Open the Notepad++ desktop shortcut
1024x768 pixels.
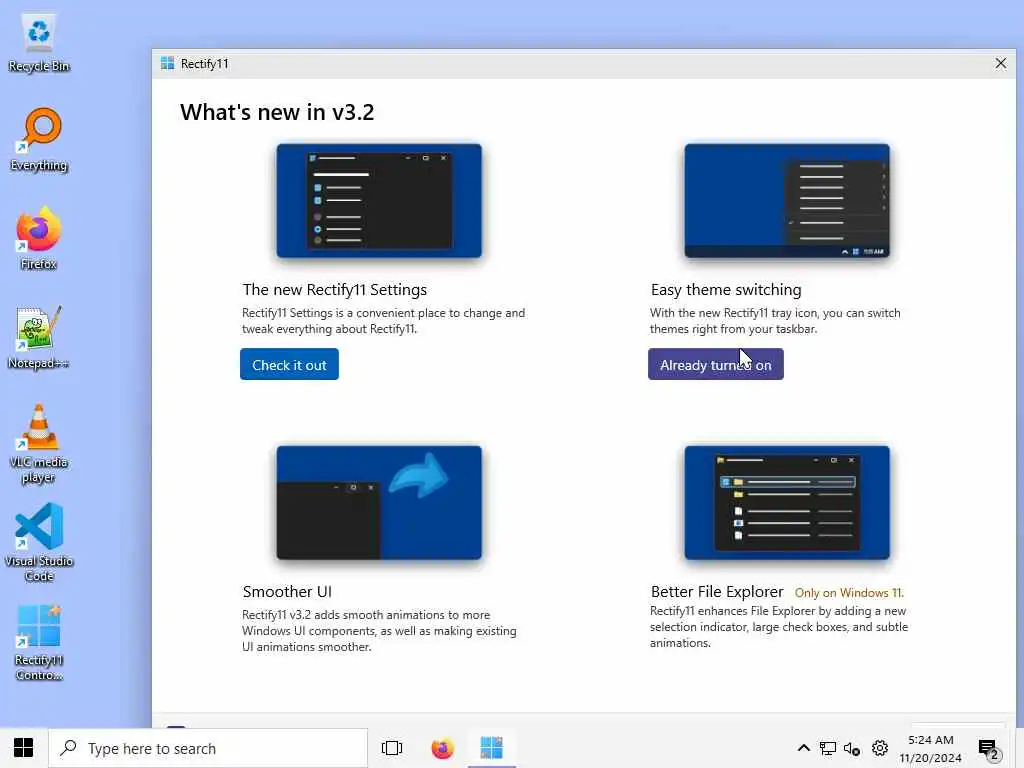click(x=39, y=338)
